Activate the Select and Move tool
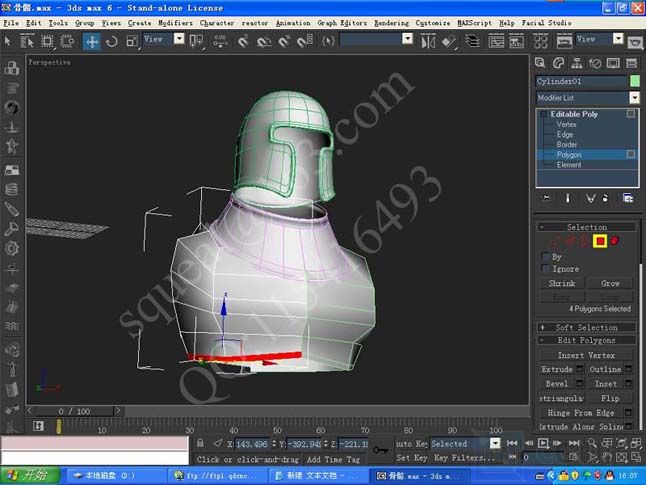This screenshot has height=485, width=646. pyautogui.click(x=91, y=41)
